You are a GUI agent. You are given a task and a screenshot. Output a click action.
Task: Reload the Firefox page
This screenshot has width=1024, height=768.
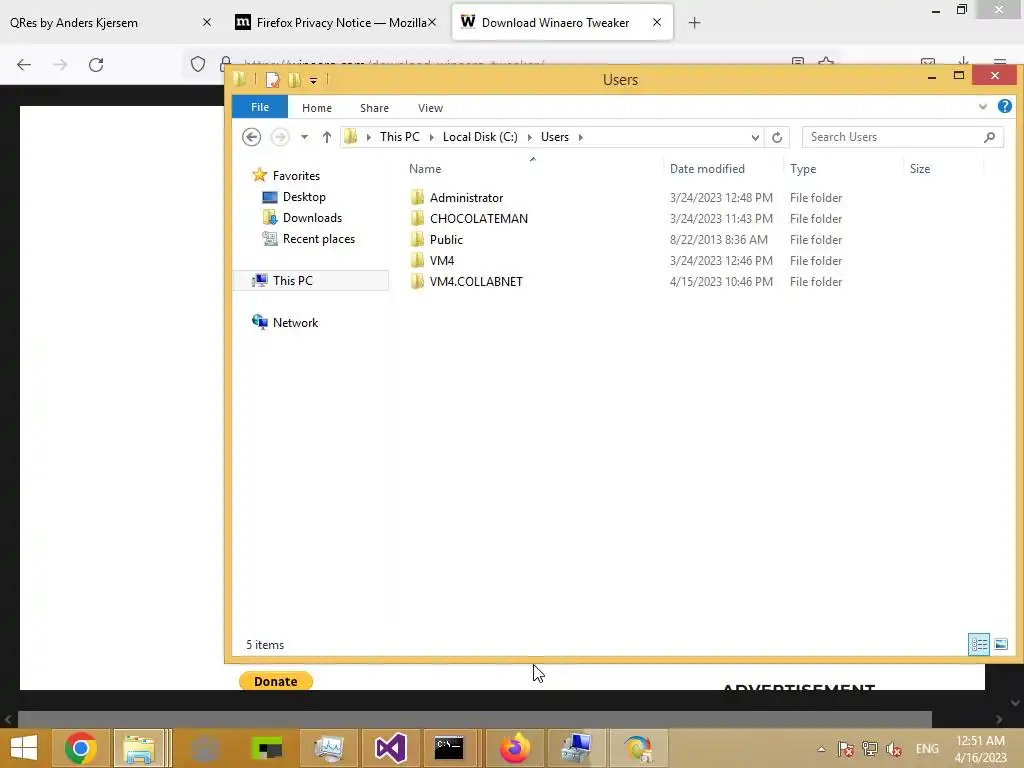tap(96, 64)
